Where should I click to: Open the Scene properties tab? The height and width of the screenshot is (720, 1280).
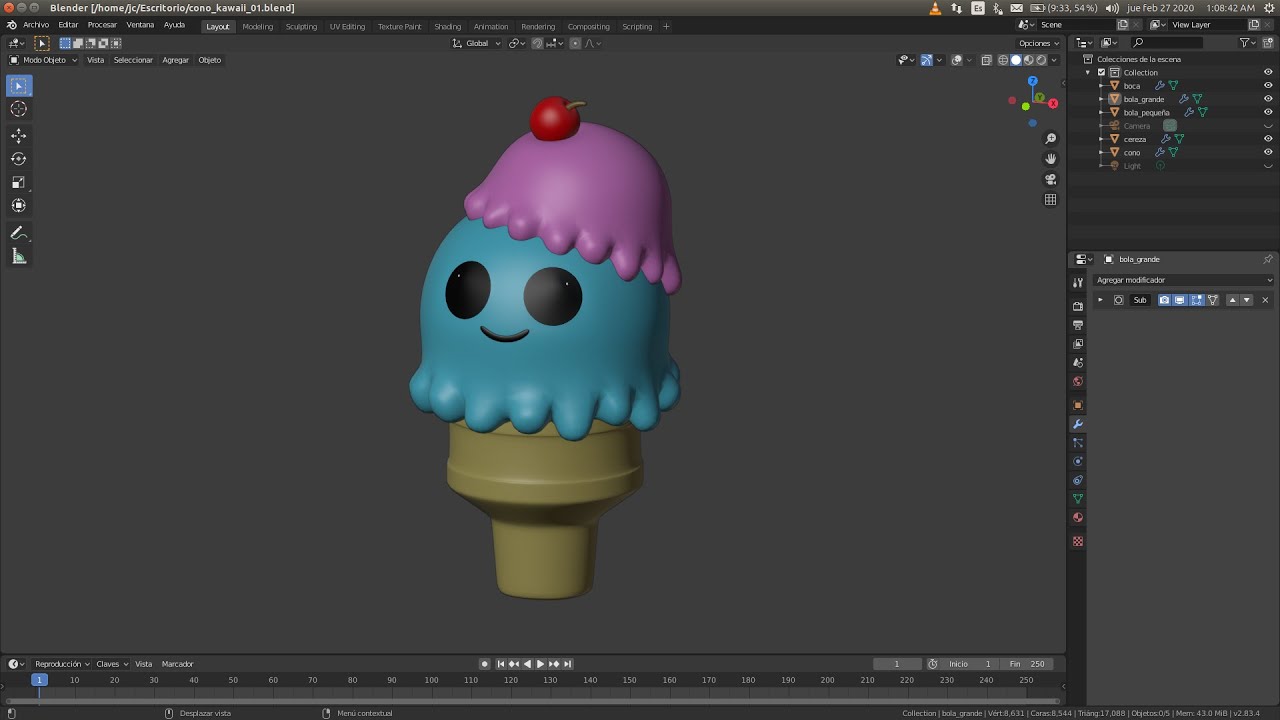[1078, 362]
